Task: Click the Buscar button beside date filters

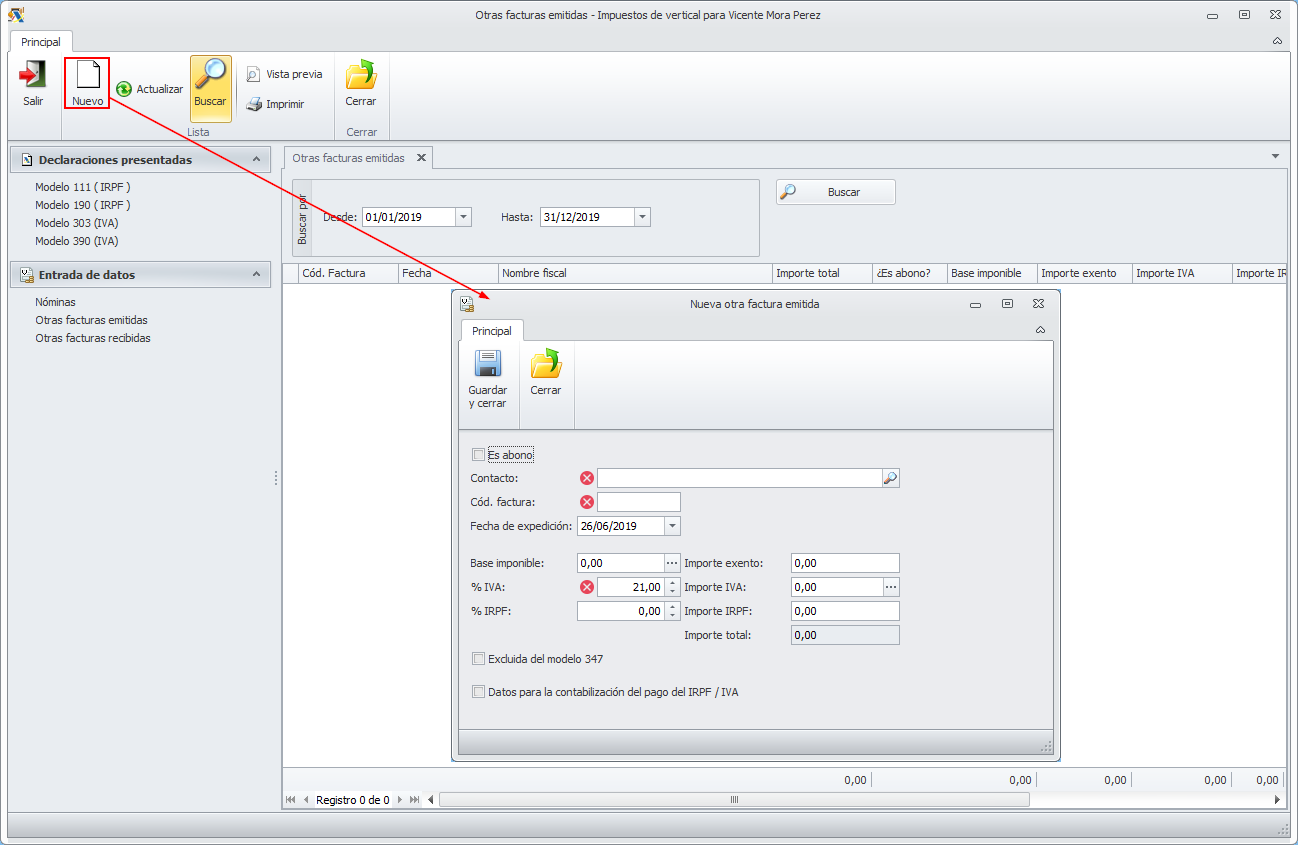Action: [836, 192]
